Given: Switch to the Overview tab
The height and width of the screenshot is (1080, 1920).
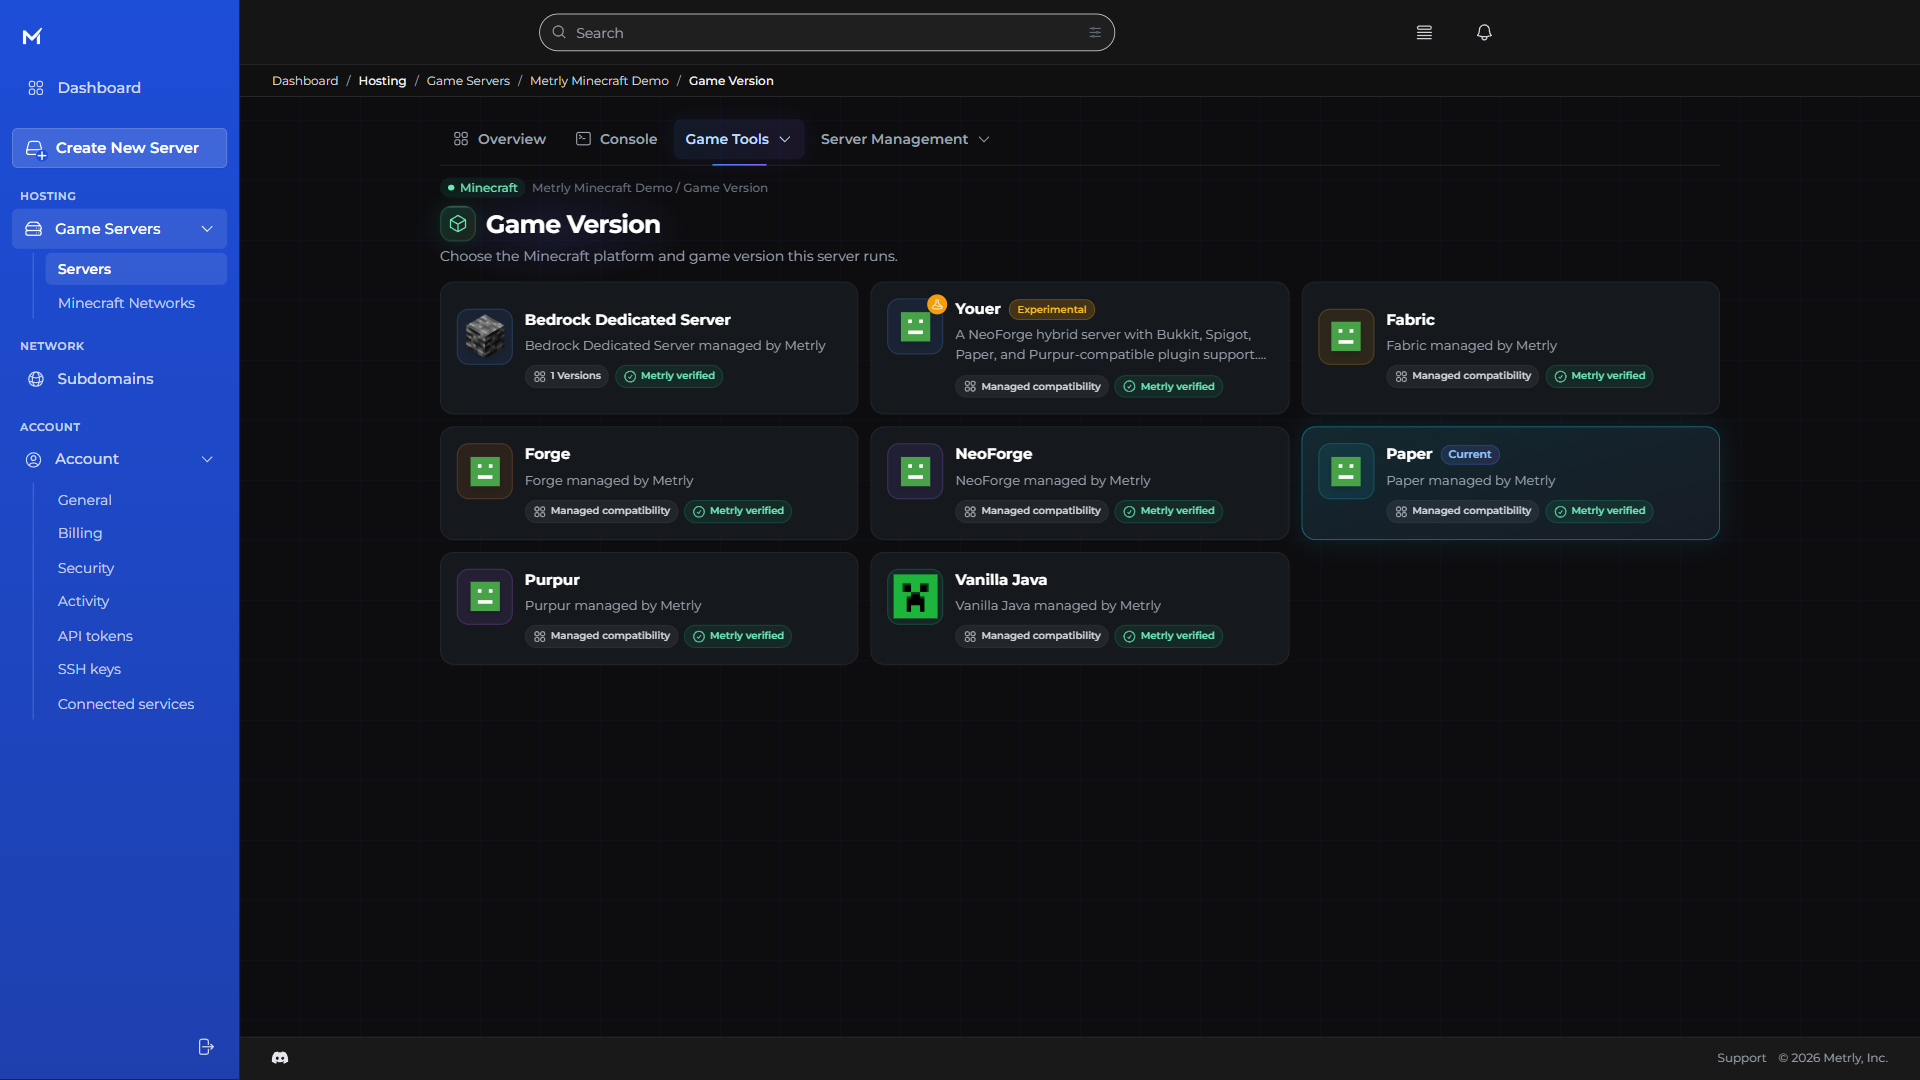Looking at the screenshot, I should click(500, 139).
